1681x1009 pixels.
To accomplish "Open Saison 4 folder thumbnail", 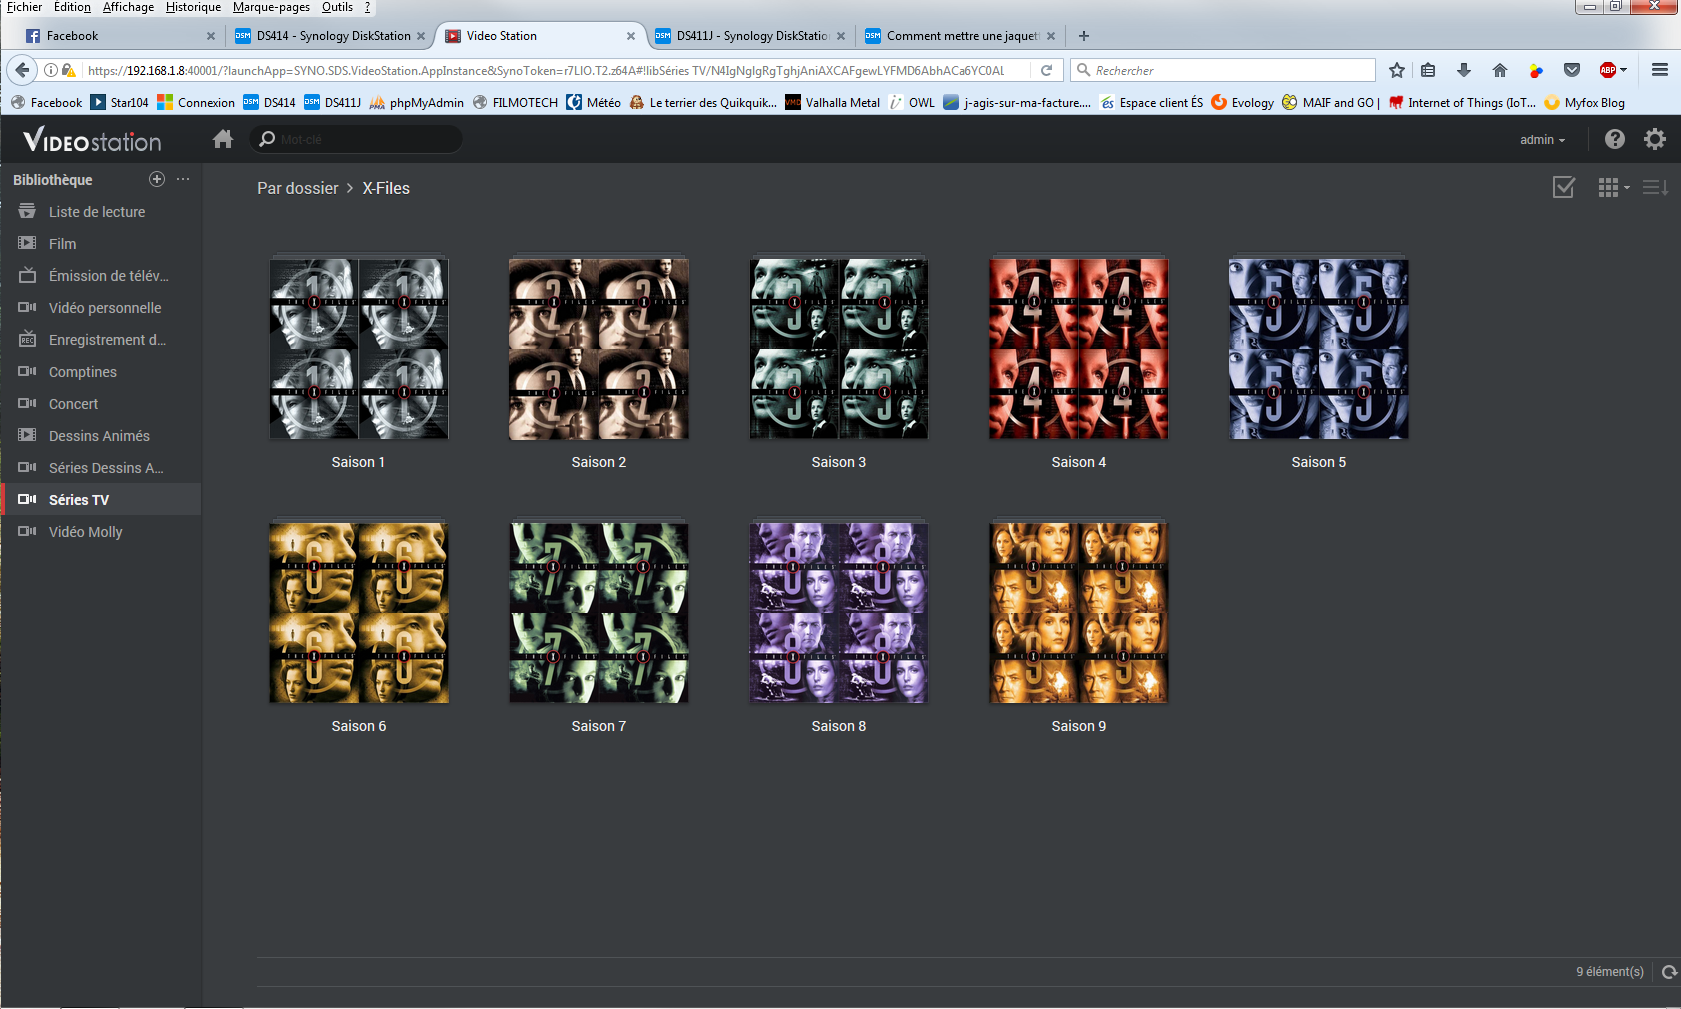I will point(1079,348).
